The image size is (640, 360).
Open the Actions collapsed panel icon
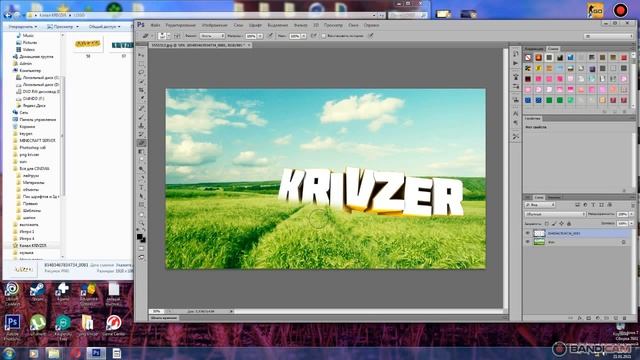pos(516,63)
